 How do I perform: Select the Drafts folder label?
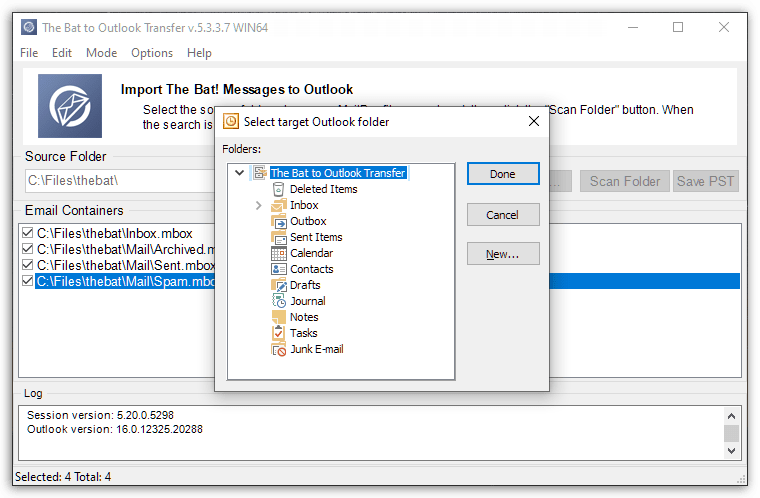coord(305,285)
